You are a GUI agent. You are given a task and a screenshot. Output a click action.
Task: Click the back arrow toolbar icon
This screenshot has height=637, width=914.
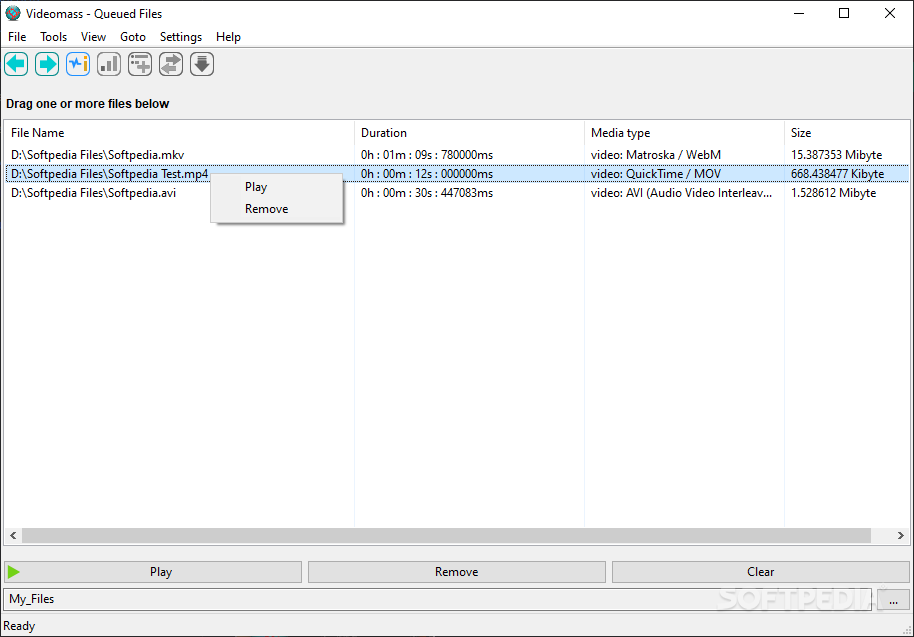[x=16, y=64]
